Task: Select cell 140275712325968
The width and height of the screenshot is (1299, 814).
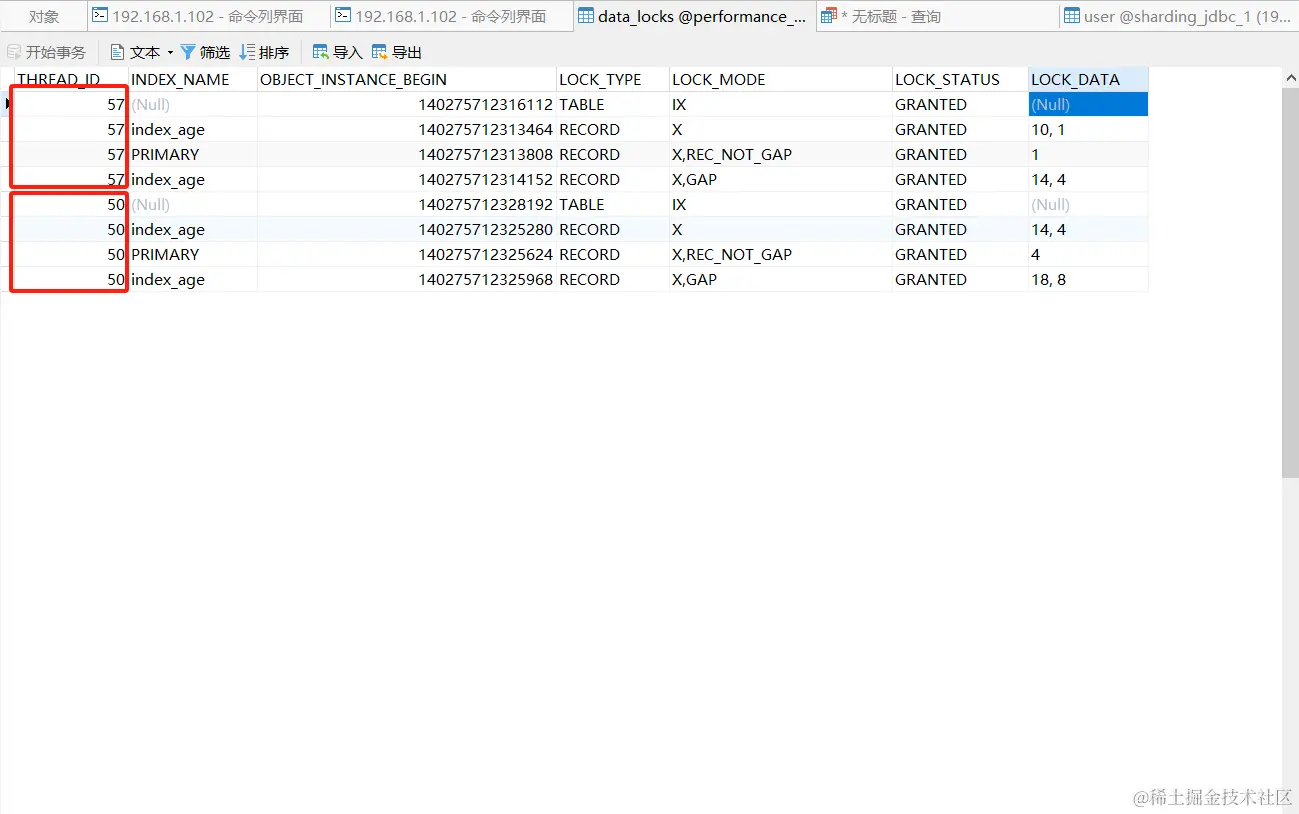Action: pos(407,280)
